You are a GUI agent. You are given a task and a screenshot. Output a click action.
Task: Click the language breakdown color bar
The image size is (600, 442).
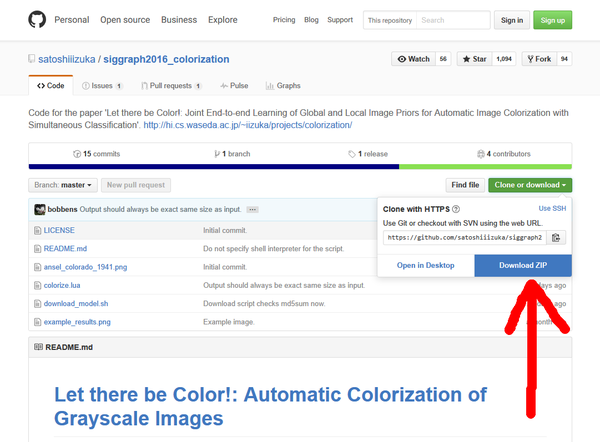tap(300, 167)
